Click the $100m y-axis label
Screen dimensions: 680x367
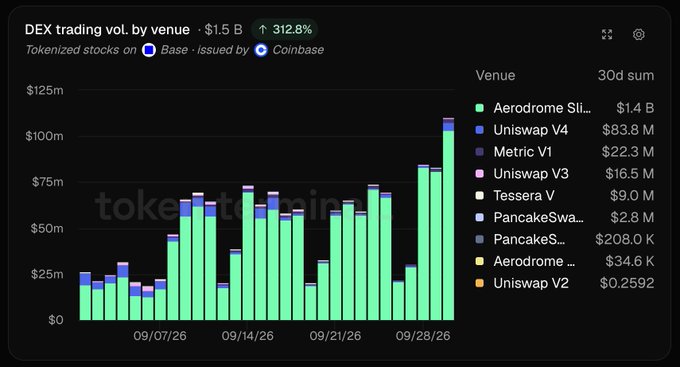click(44, 136)
